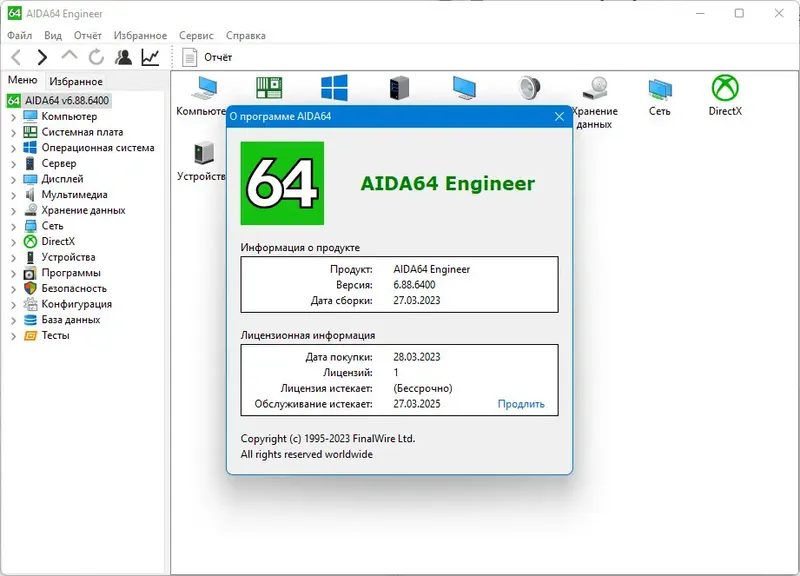The image size is (800, 576).
Task: Open the multimedia speaker large icon
Action: pyautogui.click(x=530, y=88)
